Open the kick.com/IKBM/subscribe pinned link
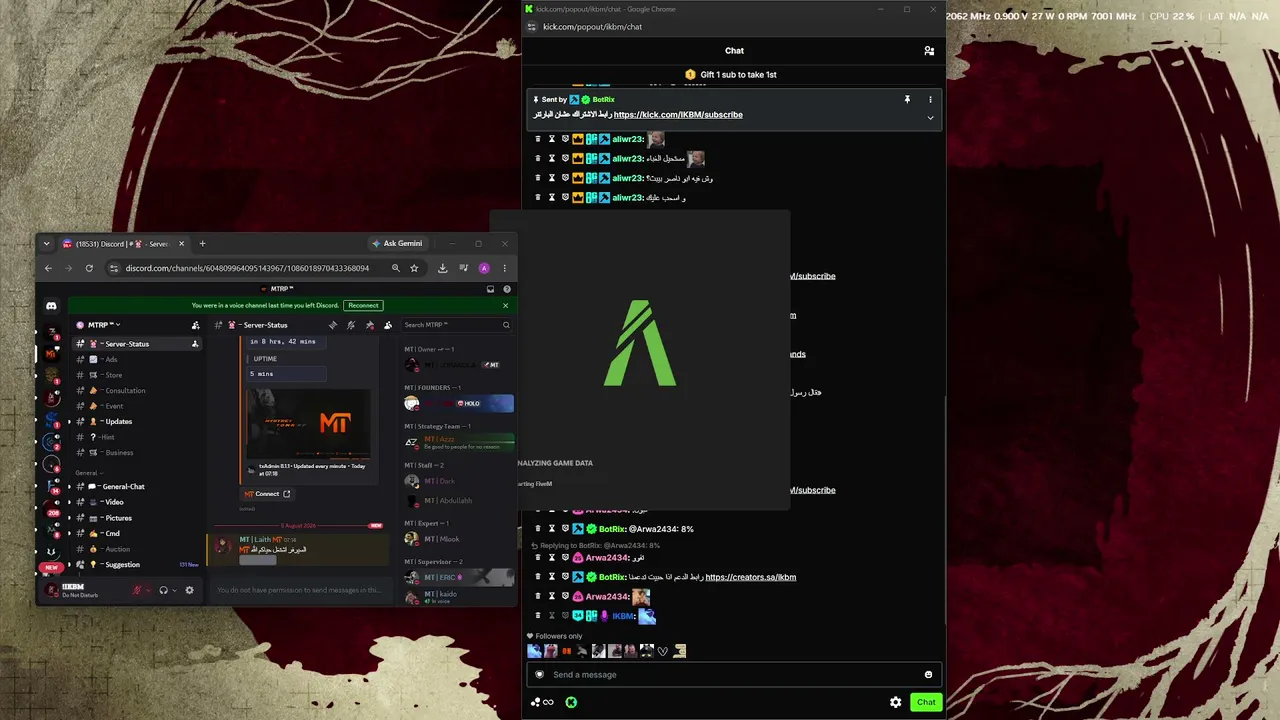The width and height of the screenshot is (1280, 720). [x=678, y=115]
